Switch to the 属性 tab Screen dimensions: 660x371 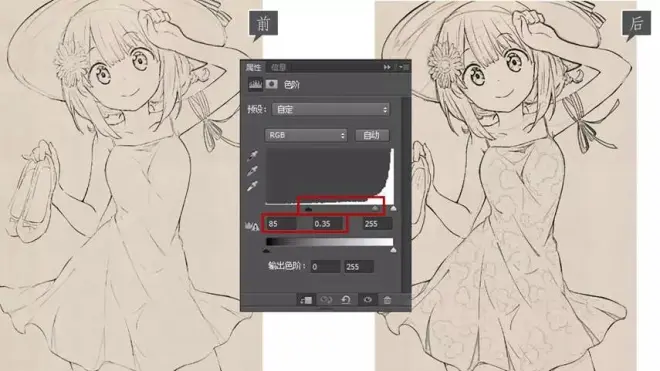coord(254,67)
